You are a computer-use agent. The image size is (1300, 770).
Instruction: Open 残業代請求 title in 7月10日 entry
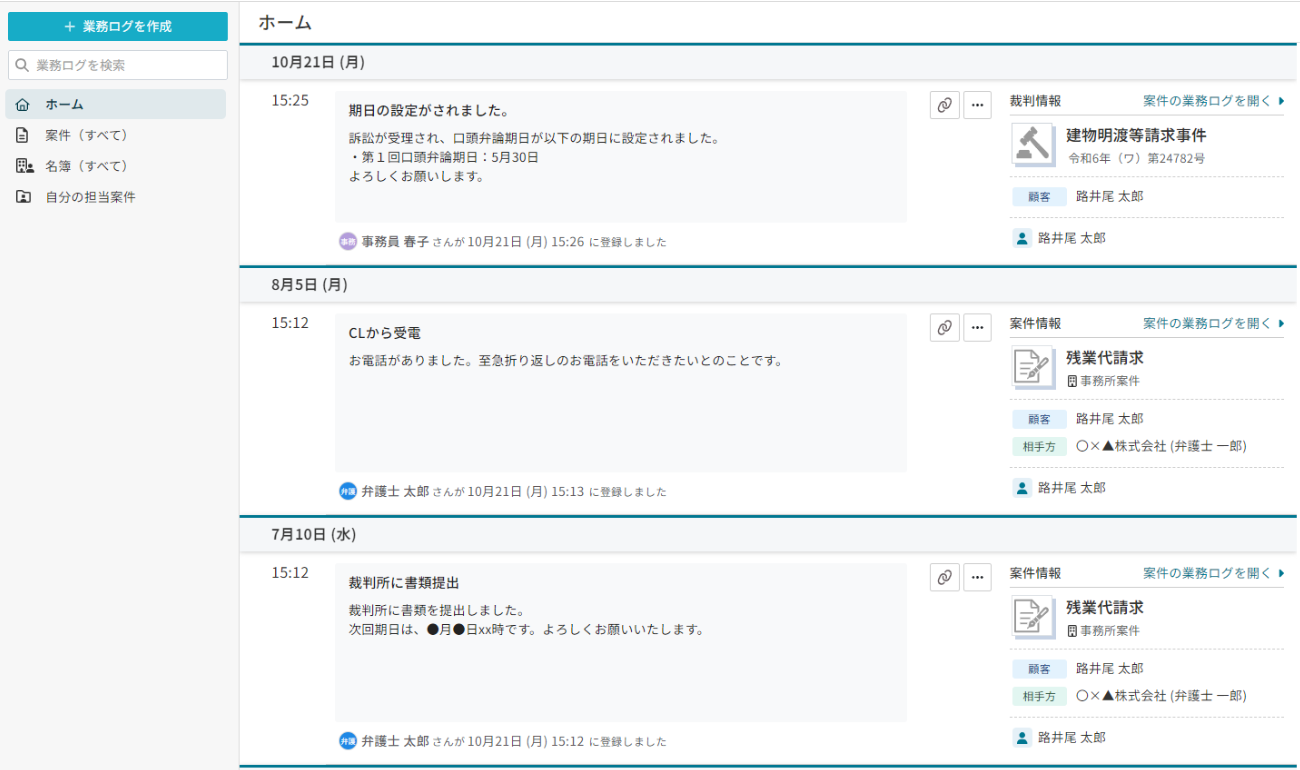tap(1105, 607)
